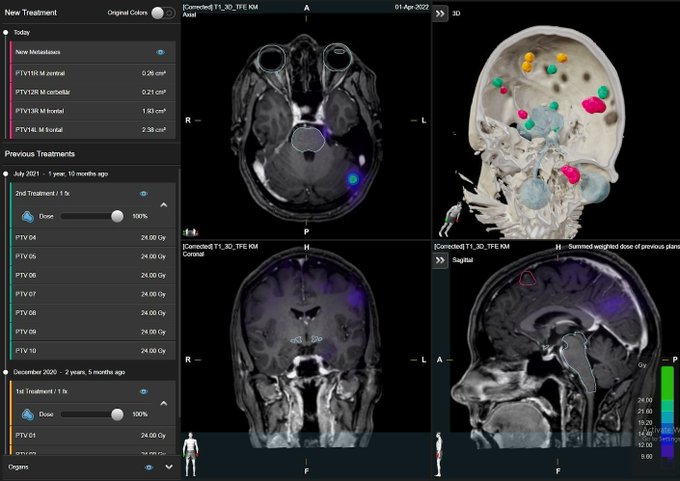Adjust the 1st Treatment dose slider handle
This screenshot has width=680, height=481.
coord(117,414)
